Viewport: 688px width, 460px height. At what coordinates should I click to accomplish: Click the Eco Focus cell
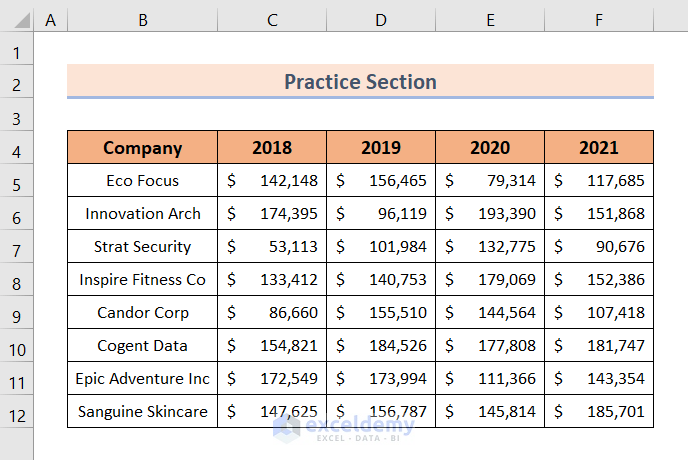click(x=142, y=181)
